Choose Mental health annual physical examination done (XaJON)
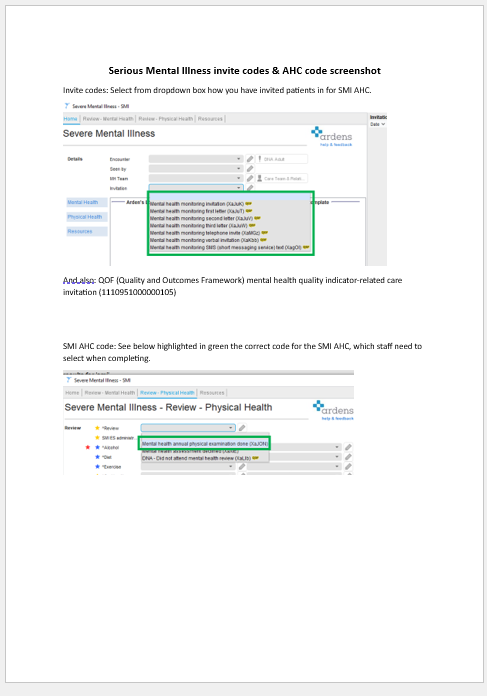 (205, 443)
